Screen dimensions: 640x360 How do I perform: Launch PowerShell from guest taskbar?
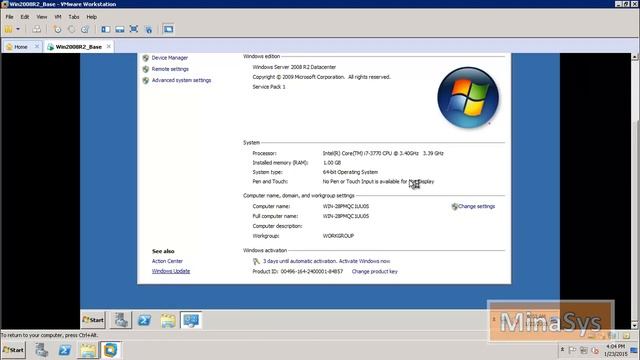tap(144, 320)
